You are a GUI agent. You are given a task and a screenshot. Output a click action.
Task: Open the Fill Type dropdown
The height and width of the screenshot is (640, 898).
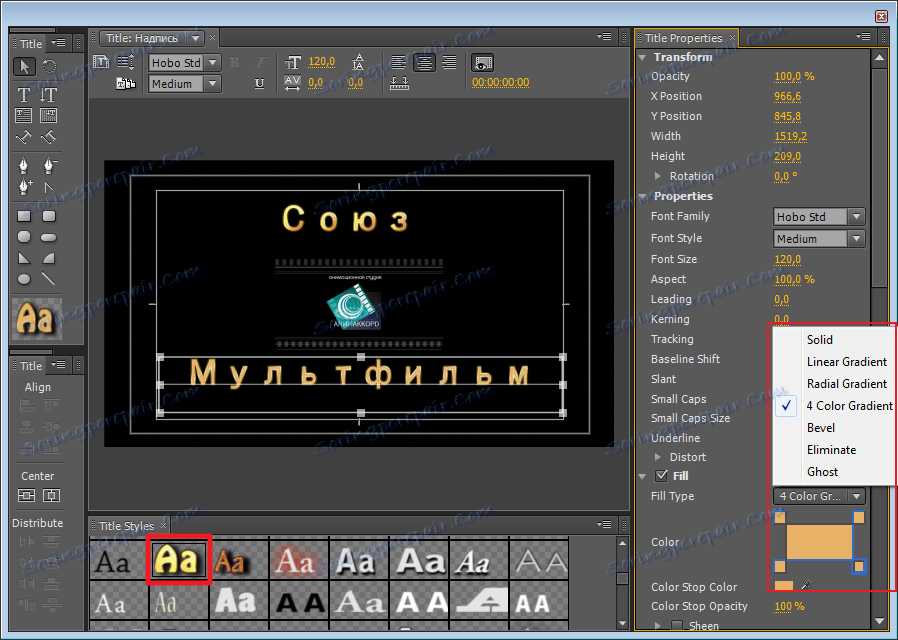[x=819, y=496]
